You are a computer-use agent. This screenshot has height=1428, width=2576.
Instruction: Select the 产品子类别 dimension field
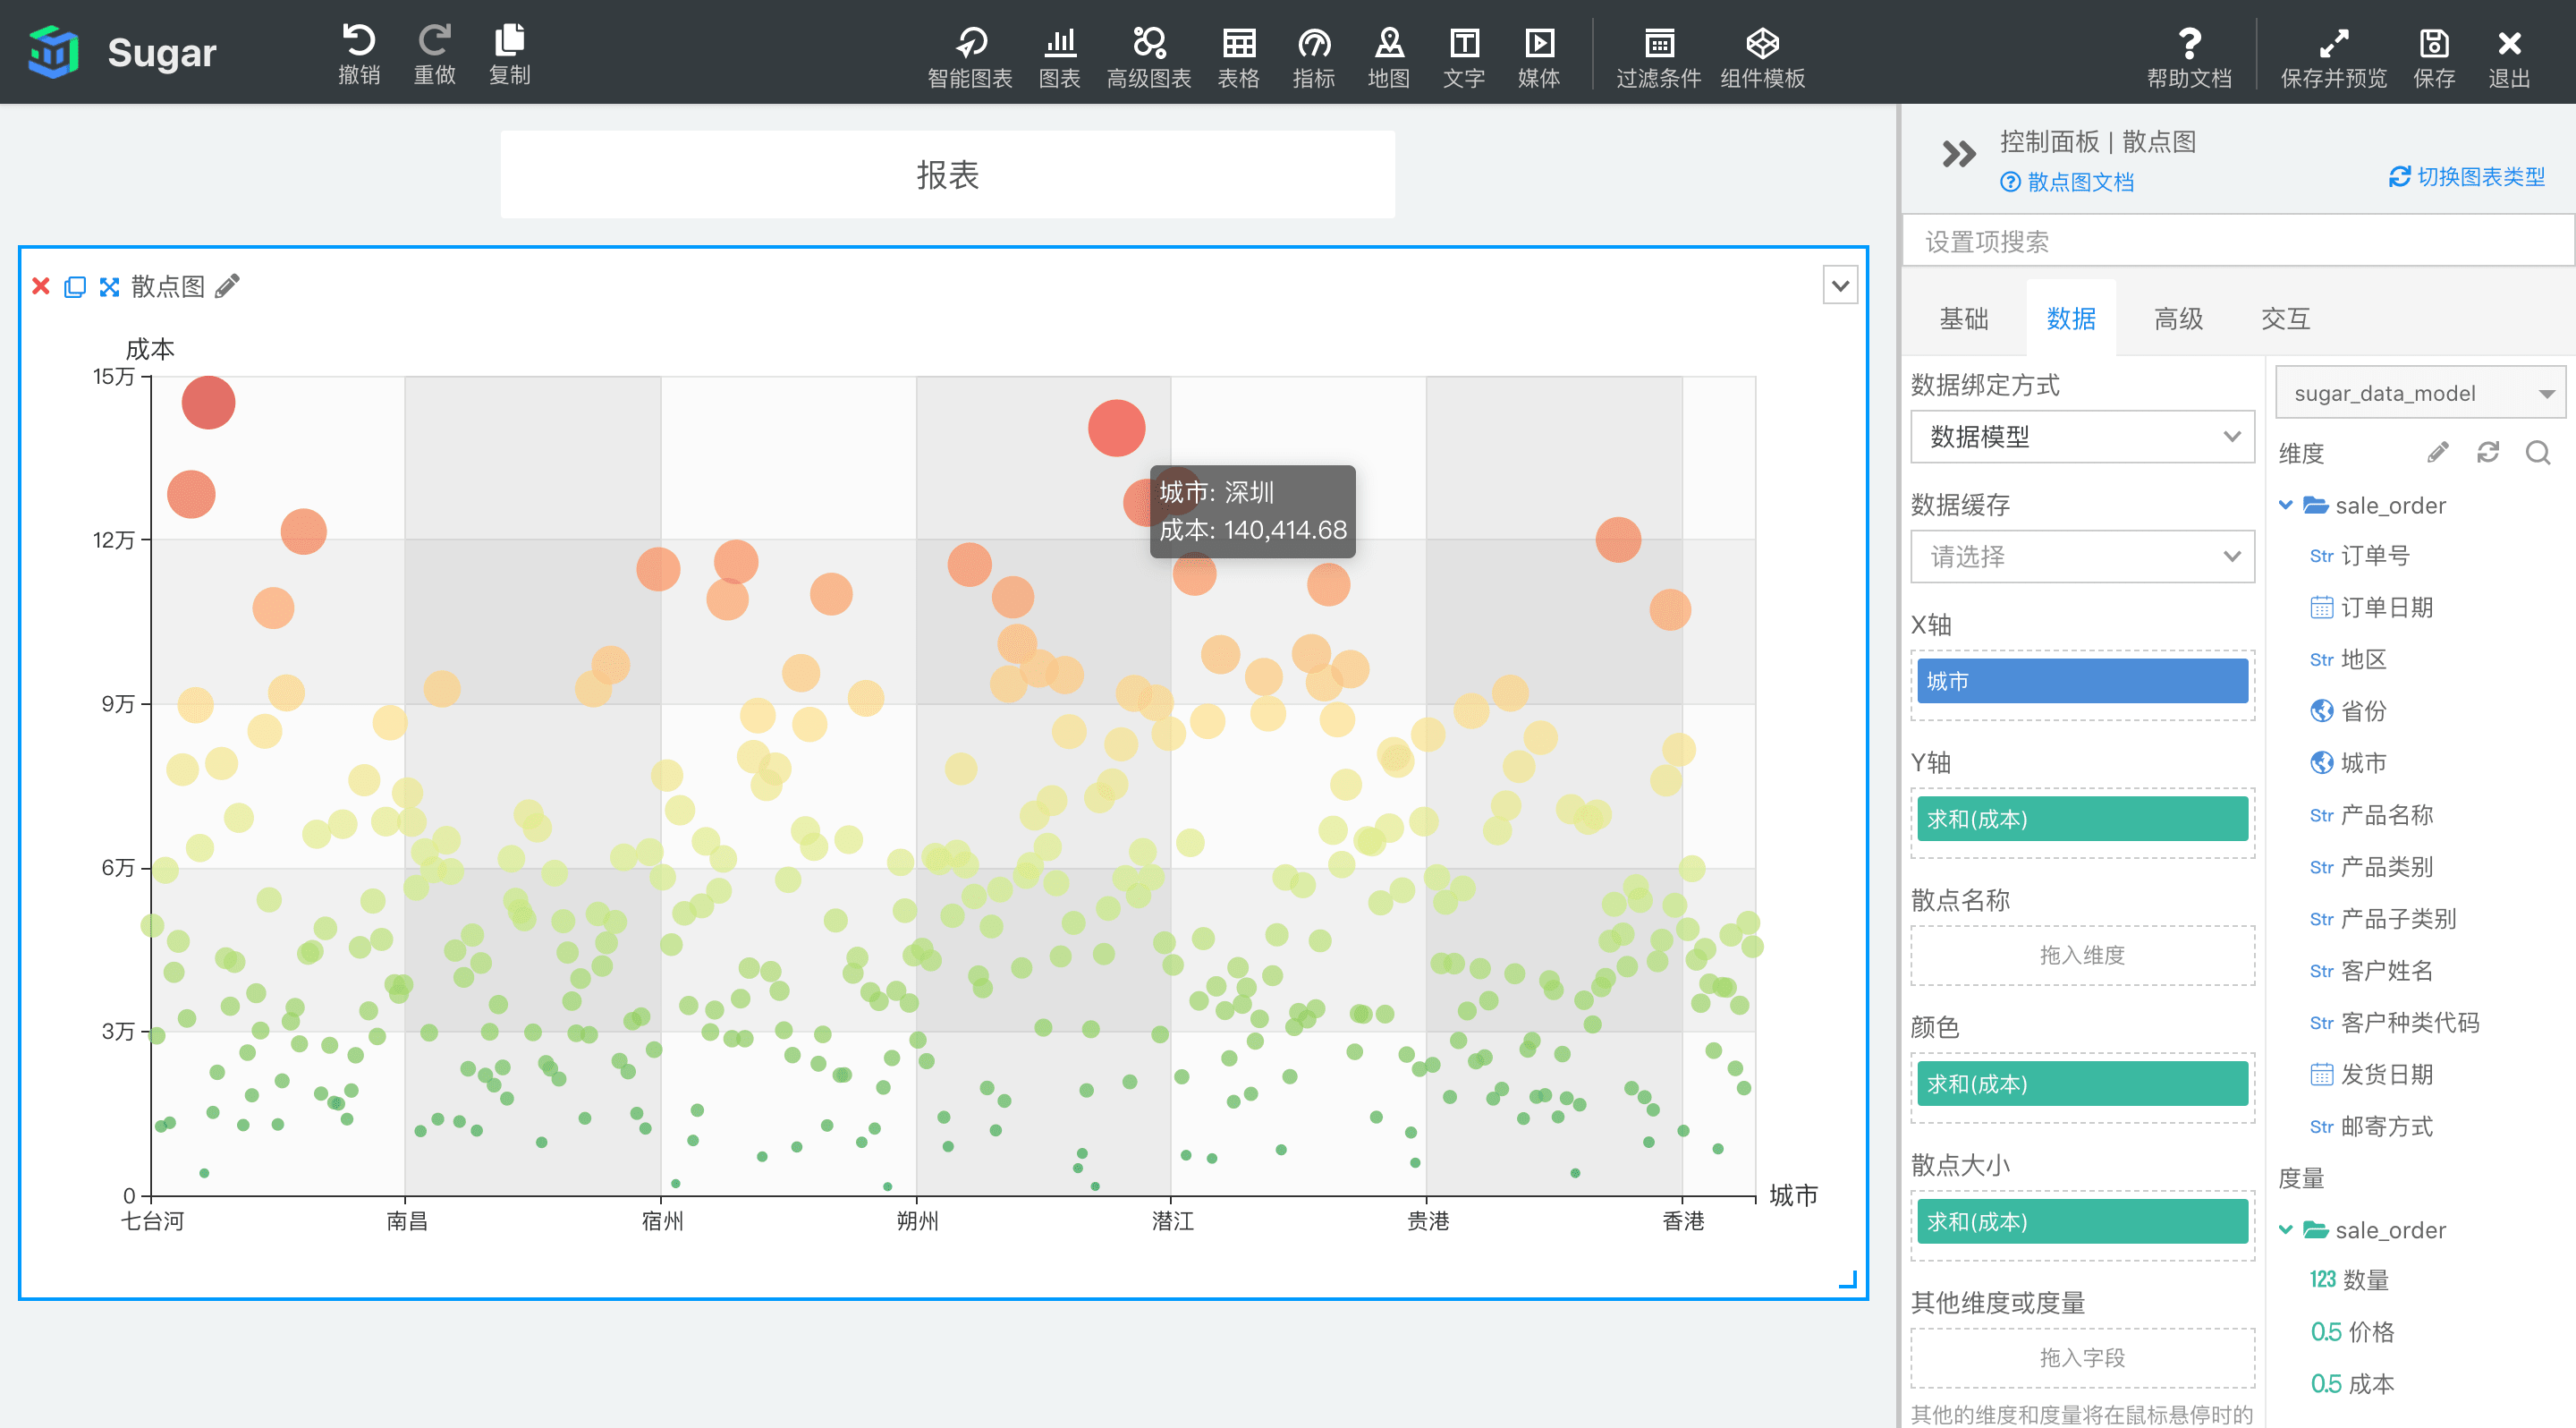click(2383, 919)
